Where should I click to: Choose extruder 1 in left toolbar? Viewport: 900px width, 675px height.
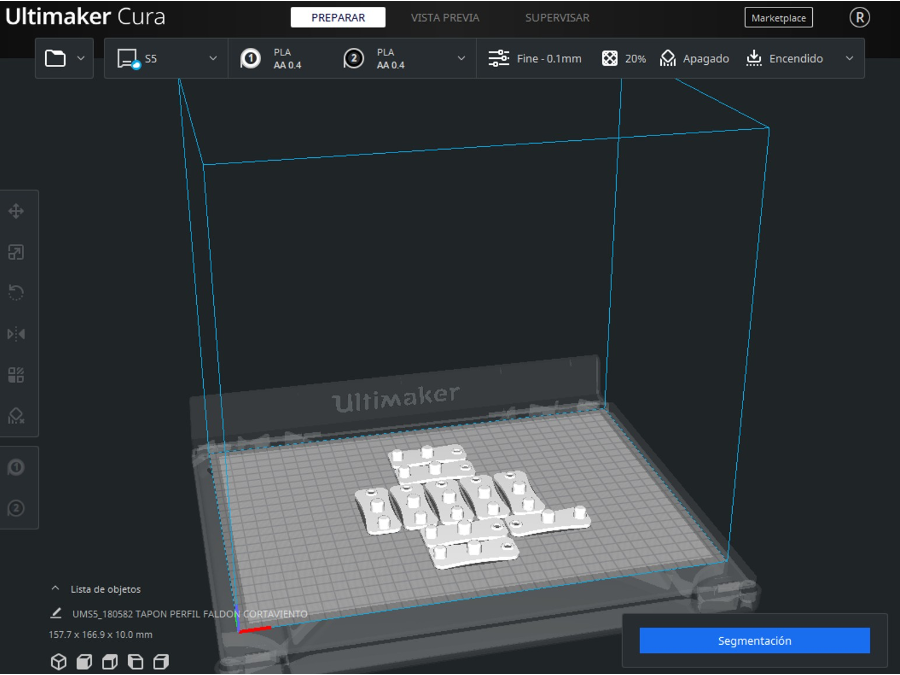(16, 468)
